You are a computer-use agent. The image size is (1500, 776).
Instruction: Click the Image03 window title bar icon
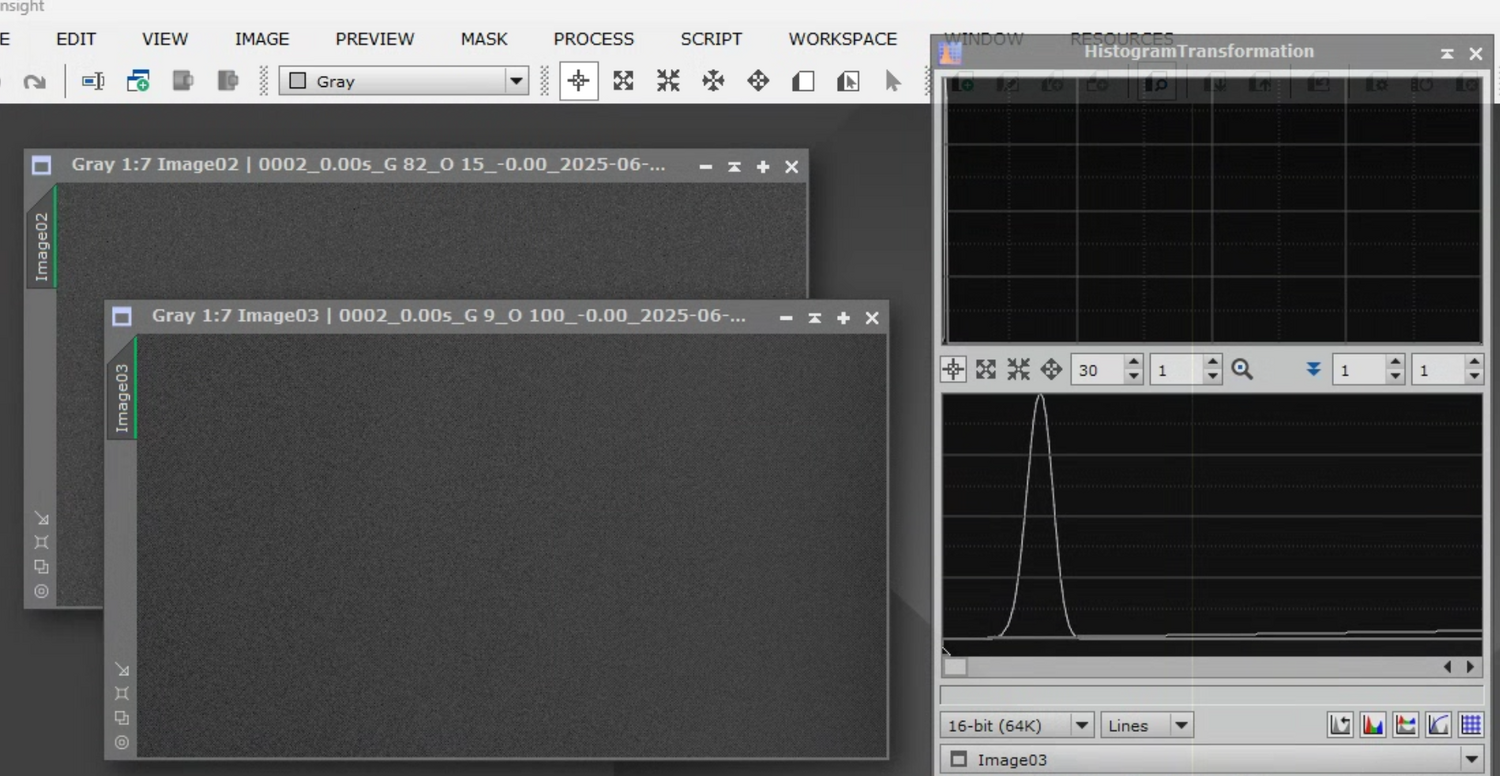tap(122, 317)
